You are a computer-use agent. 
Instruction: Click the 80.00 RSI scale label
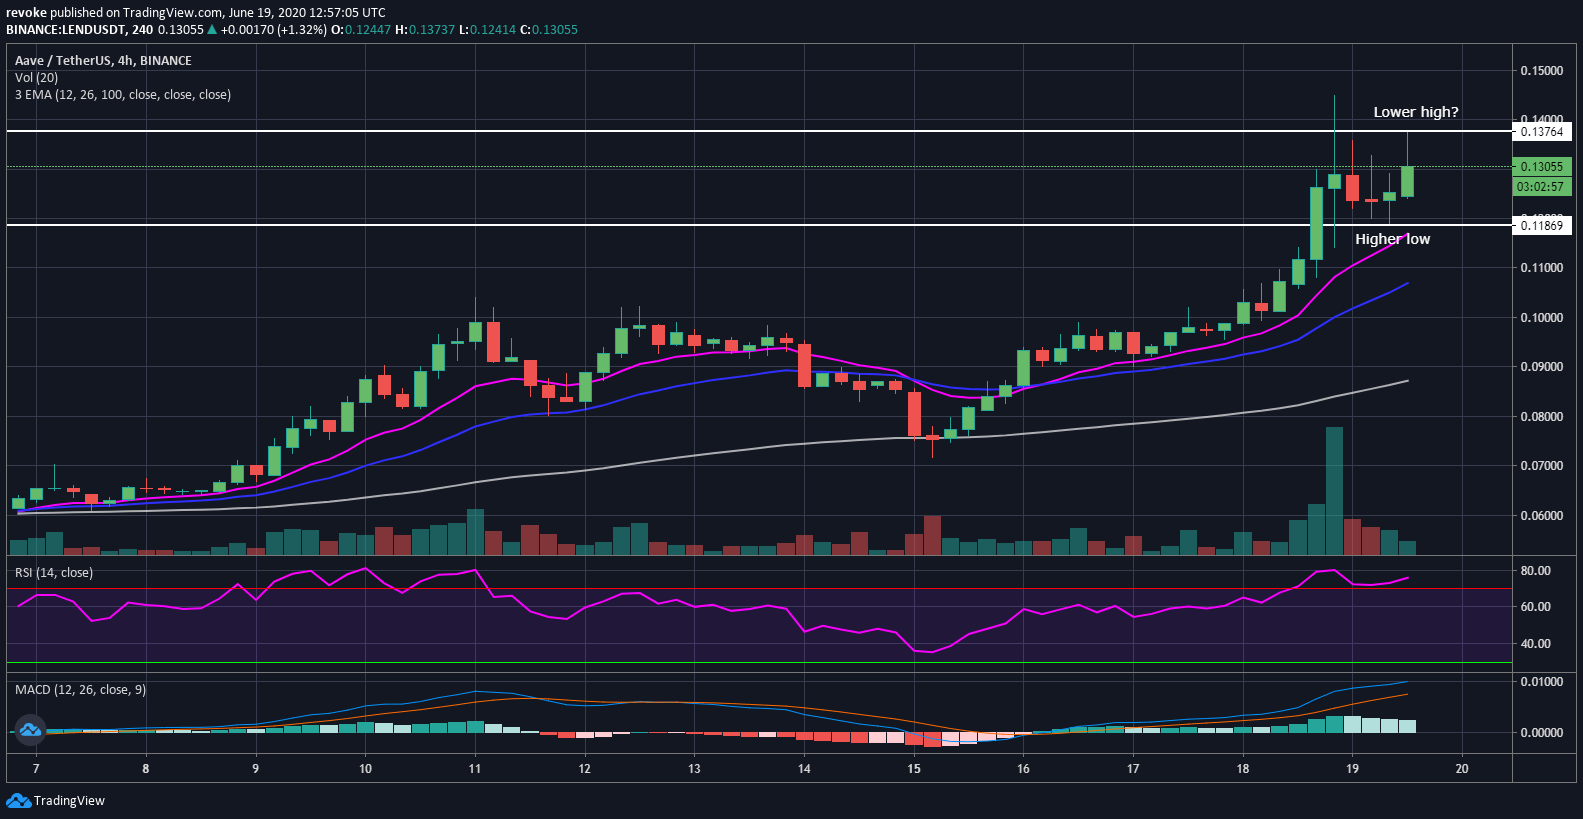click(x=1535, y=571)
